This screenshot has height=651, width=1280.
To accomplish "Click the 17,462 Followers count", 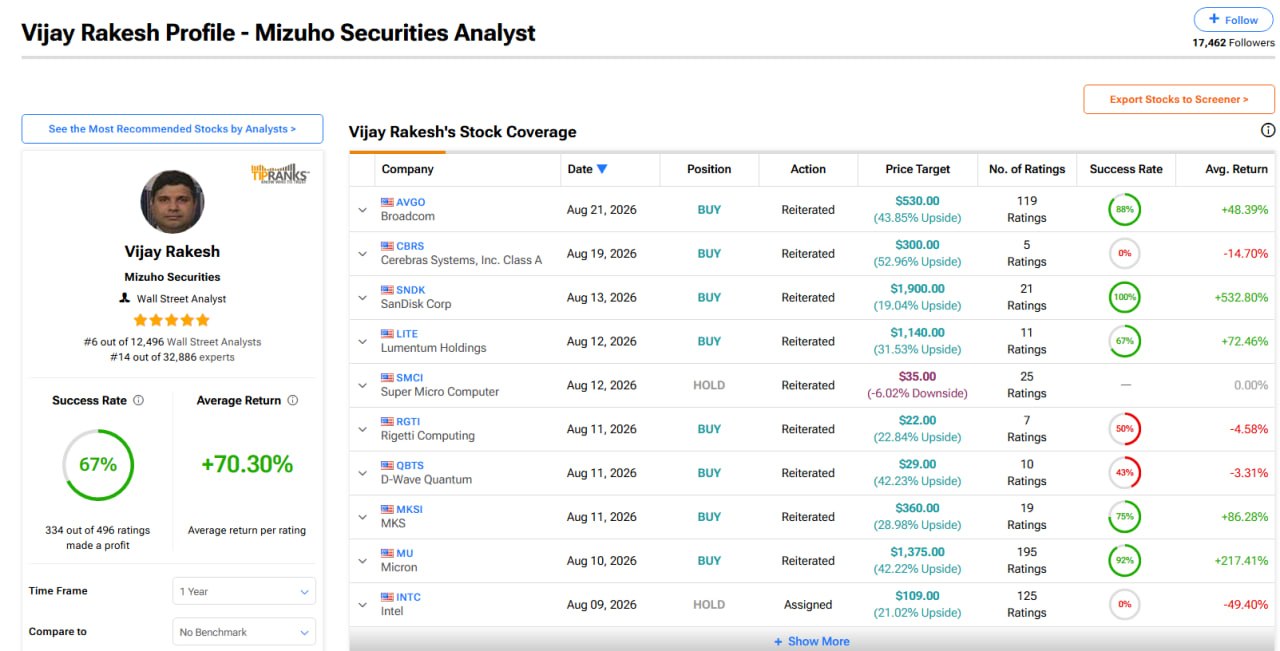I will [x=1233, y=43].
